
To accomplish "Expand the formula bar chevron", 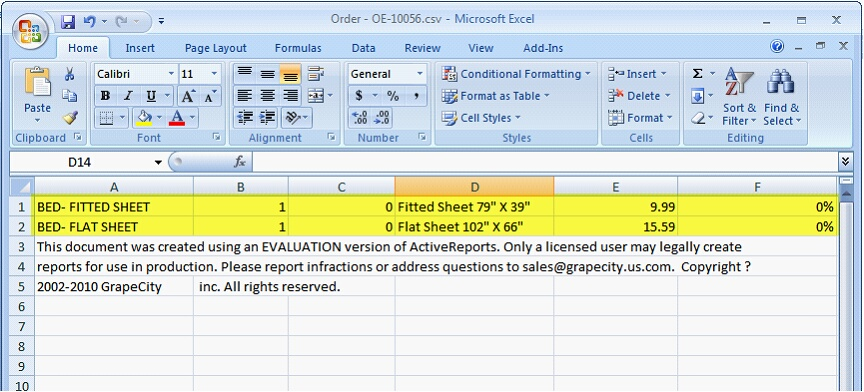I will tap(845, 162).
